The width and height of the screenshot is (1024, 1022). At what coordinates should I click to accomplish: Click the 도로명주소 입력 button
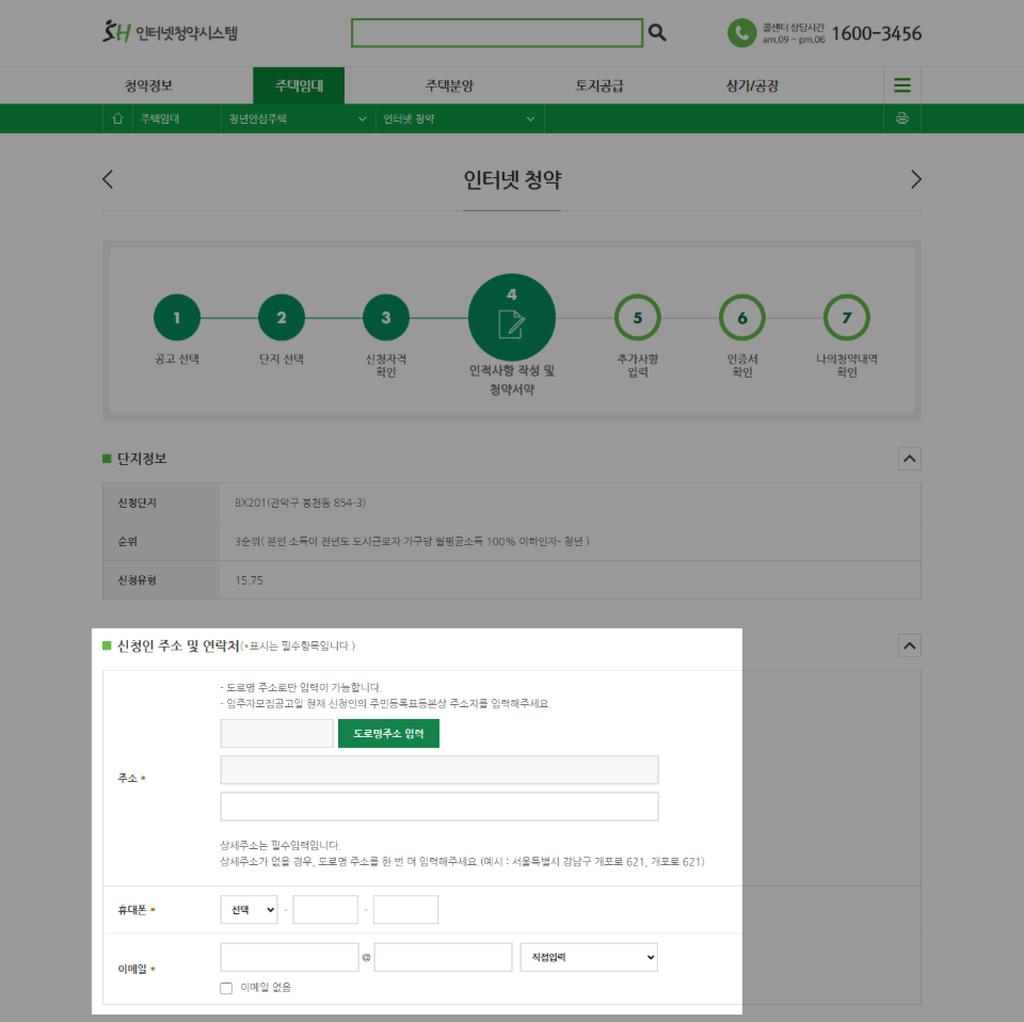(388, 733)
